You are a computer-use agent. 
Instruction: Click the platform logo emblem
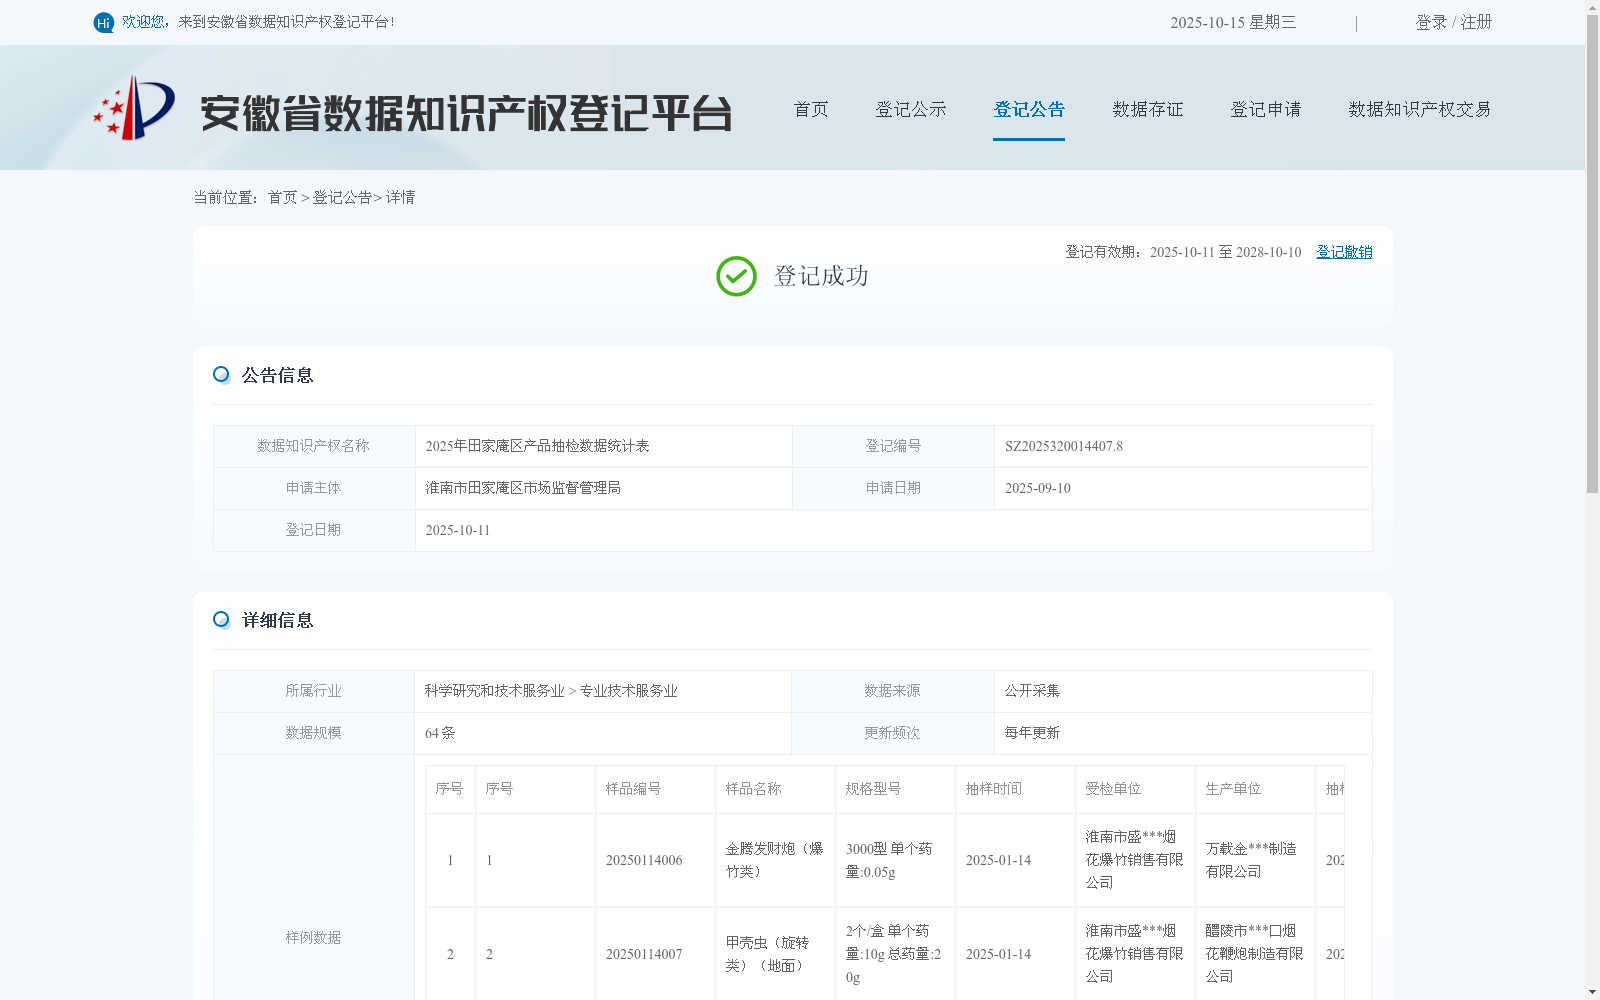pyautogui.click(x=134, y=108)
